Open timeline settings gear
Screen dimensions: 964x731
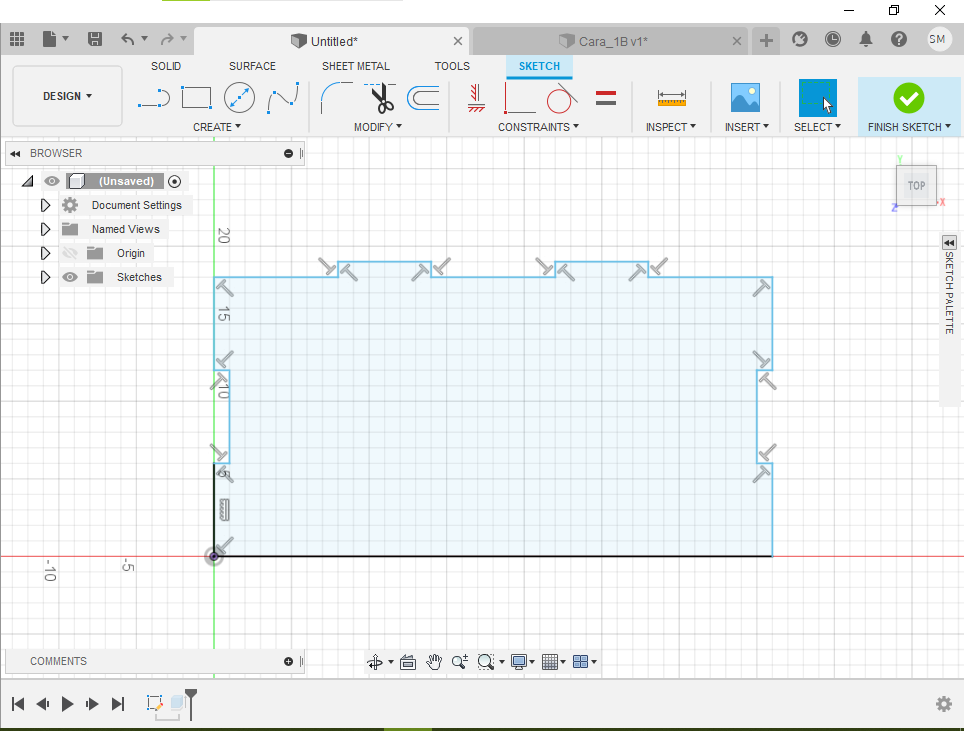(x=944, y=704)
